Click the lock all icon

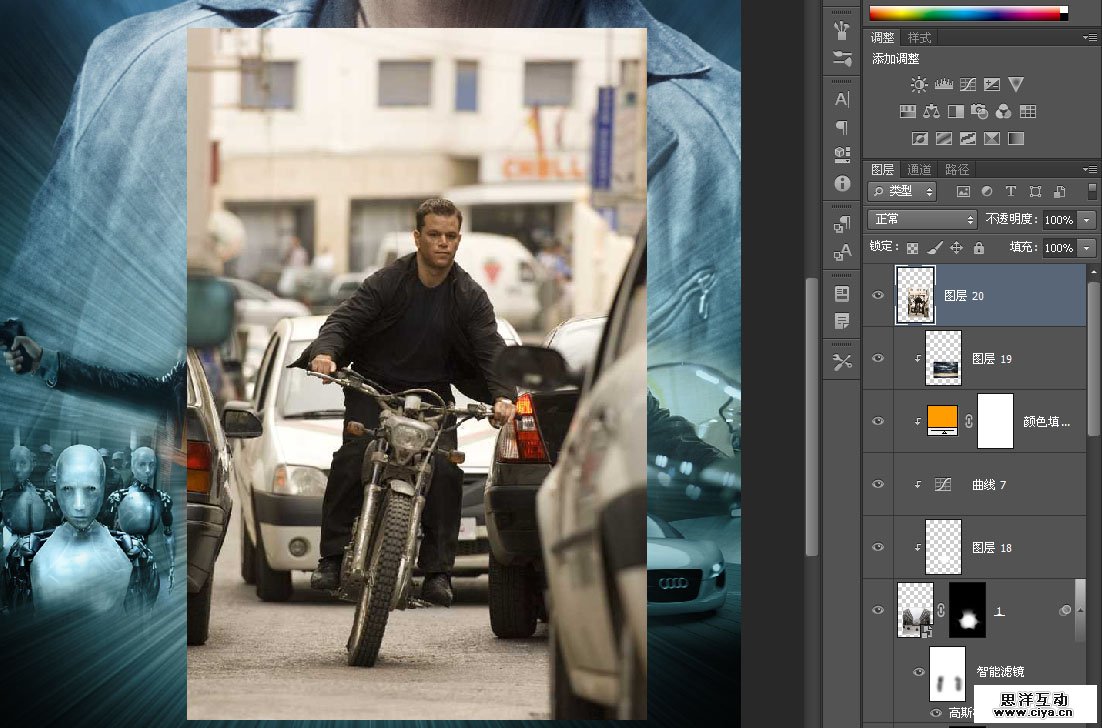(x=979, y=248)
